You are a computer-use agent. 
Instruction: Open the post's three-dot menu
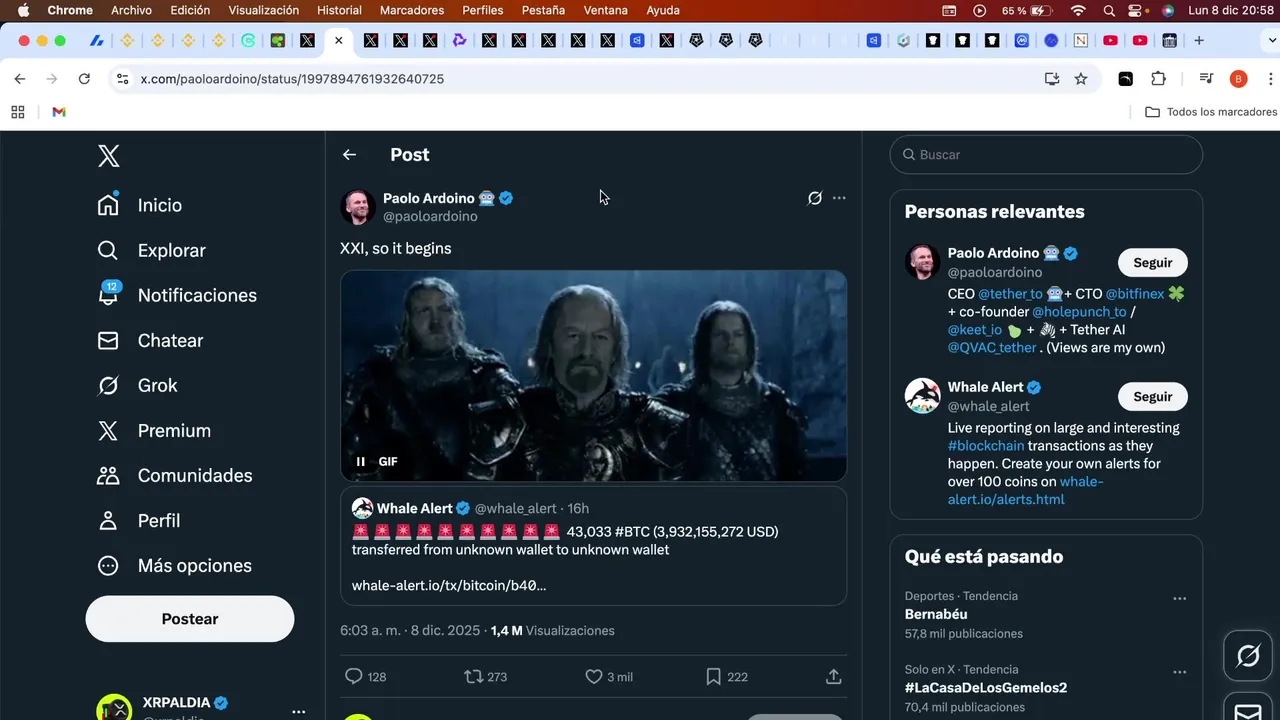coord(839,198)
